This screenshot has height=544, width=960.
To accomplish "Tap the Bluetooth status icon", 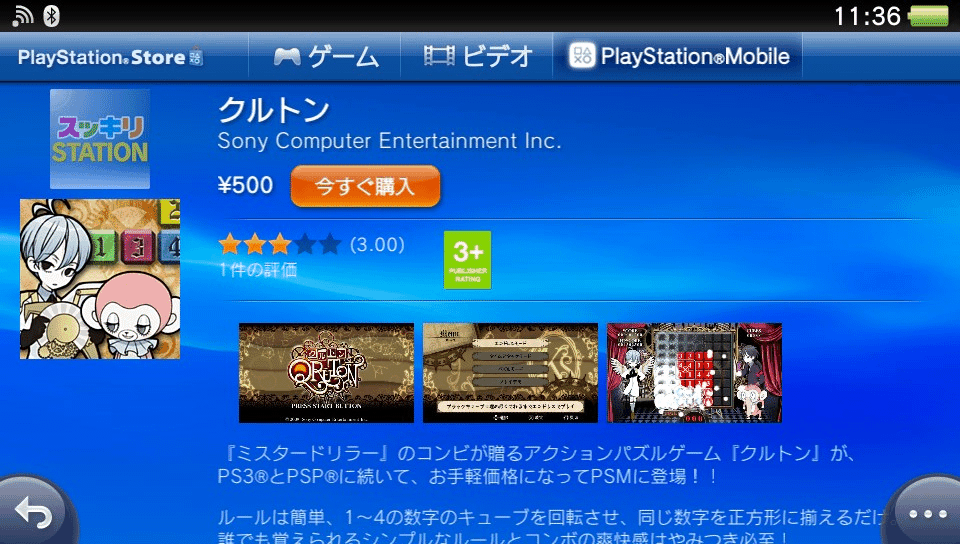I will pos(51,16).
